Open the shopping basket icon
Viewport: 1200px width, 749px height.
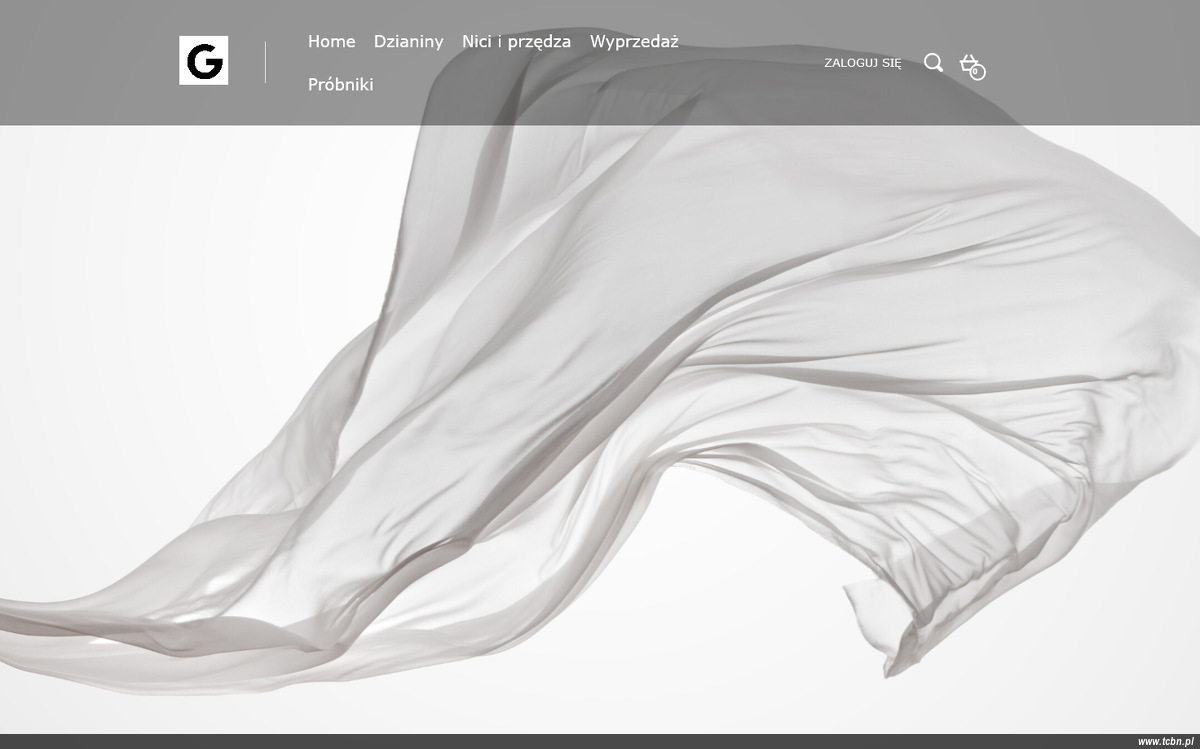click(x=972, y=66)
